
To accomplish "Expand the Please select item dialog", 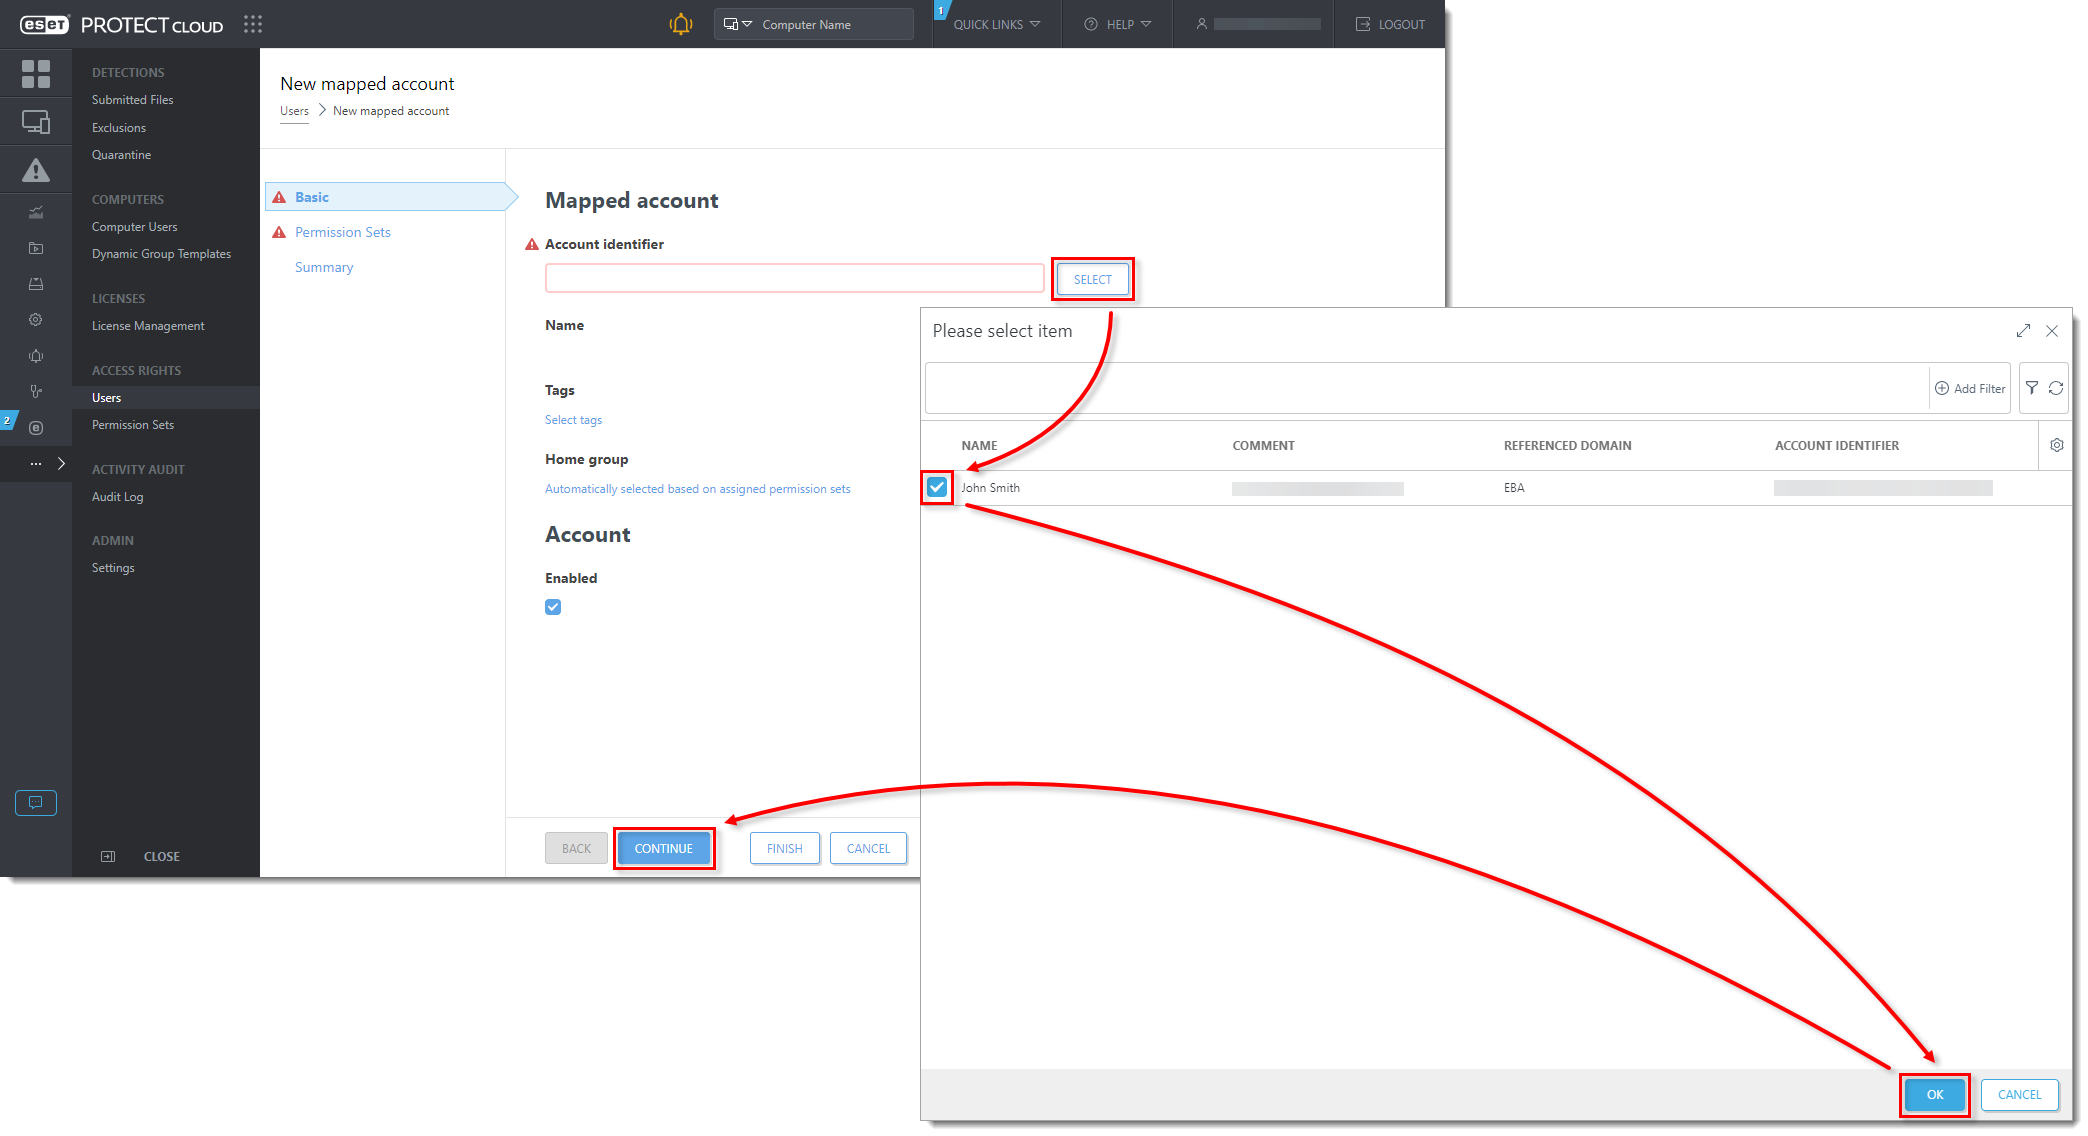I will point(2023,331).
